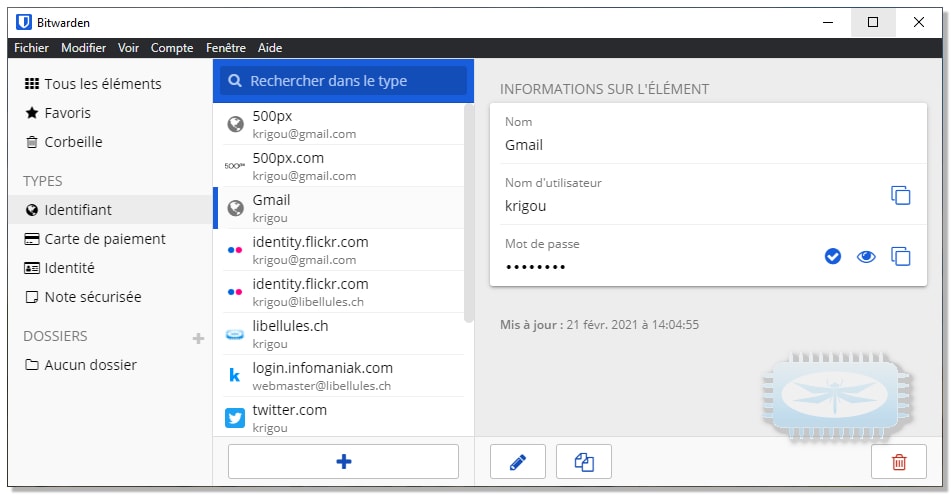Click the globe icon beside Gmail entry
This screenshot has width=951, height=495.
point(235,208)
